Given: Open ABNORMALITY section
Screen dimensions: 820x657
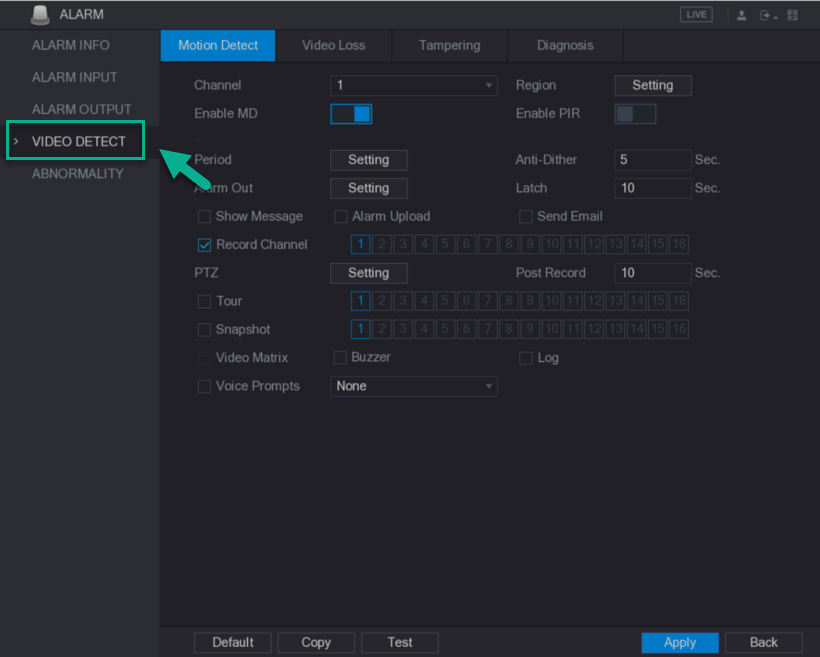Looking at the screenshot, I should point(77,174).
